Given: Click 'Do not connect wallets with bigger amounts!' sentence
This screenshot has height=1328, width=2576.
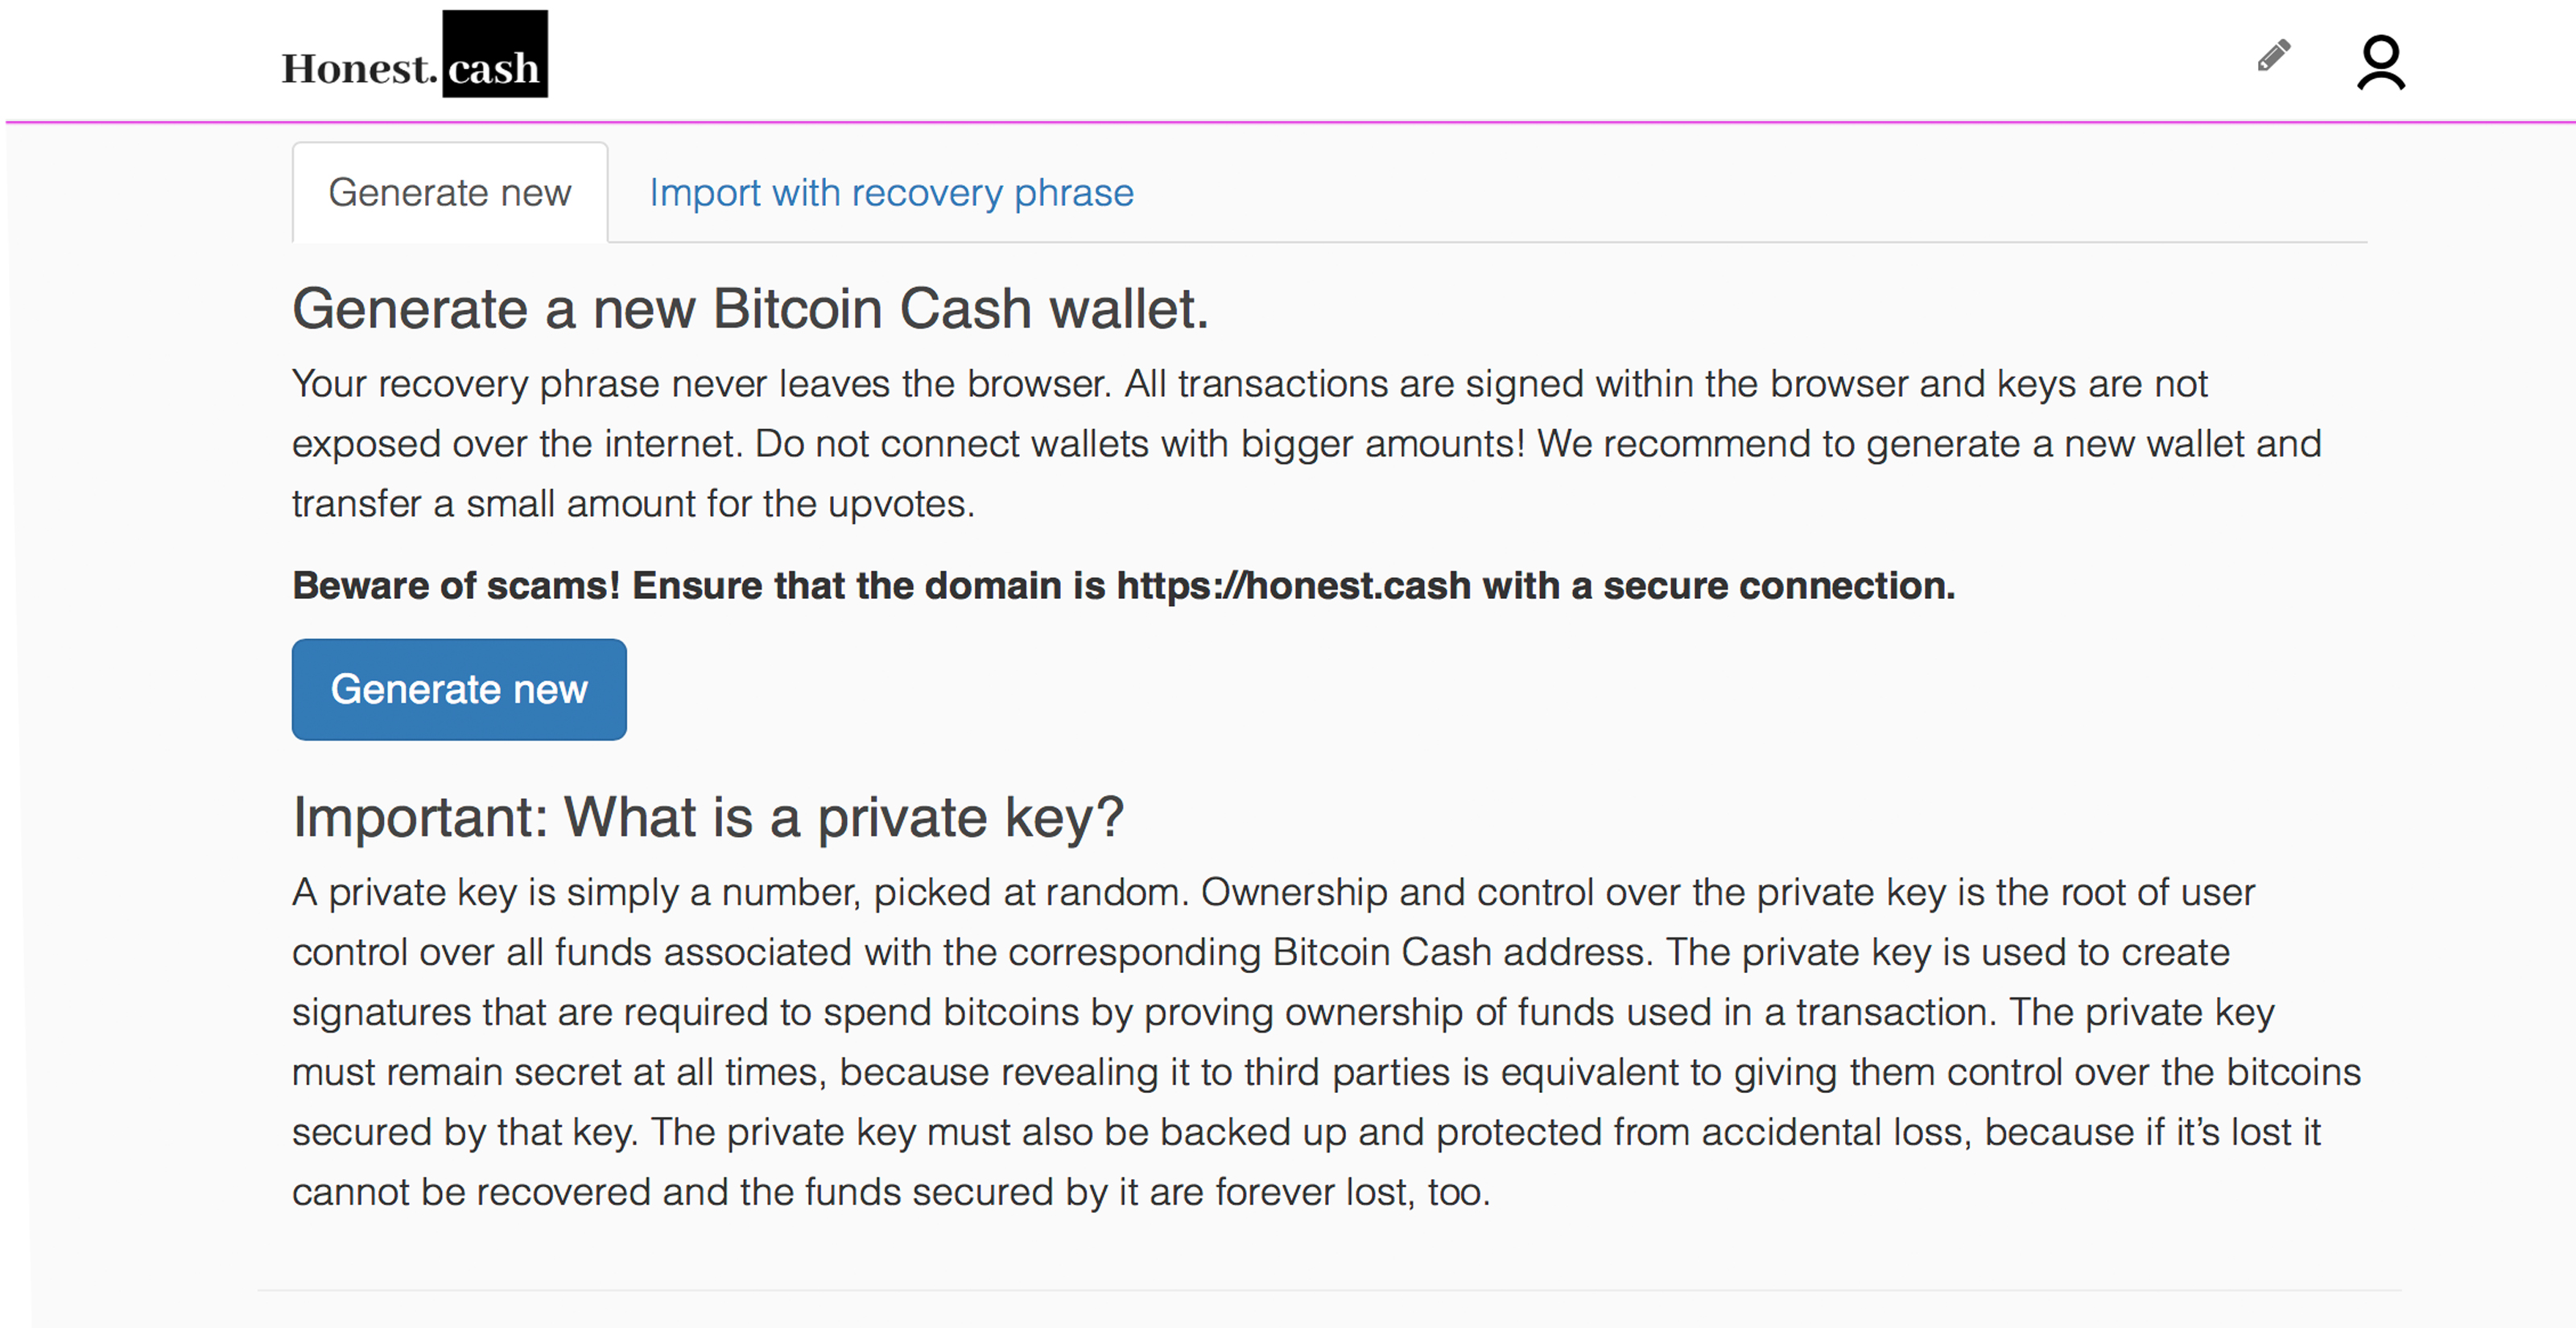Looking at the screenshot, I should pos(1139,444).
